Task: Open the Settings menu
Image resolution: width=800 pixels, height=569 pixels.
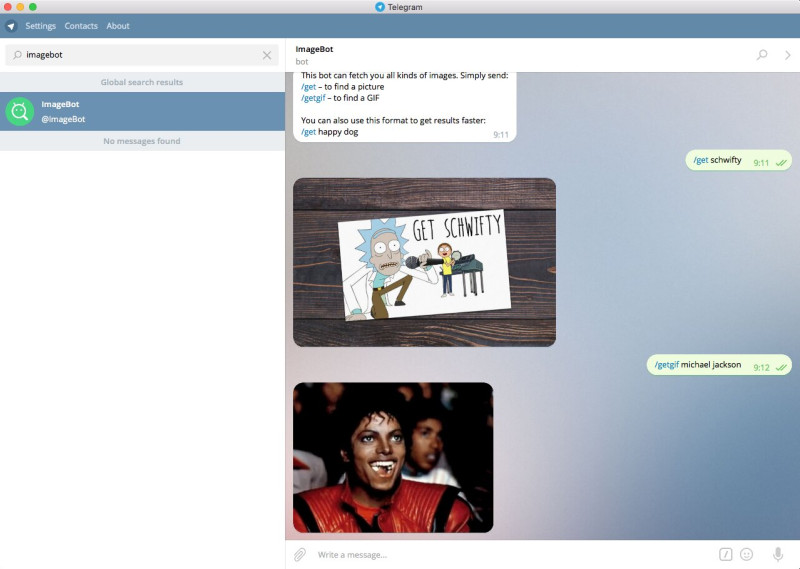Action: (40, 26)
